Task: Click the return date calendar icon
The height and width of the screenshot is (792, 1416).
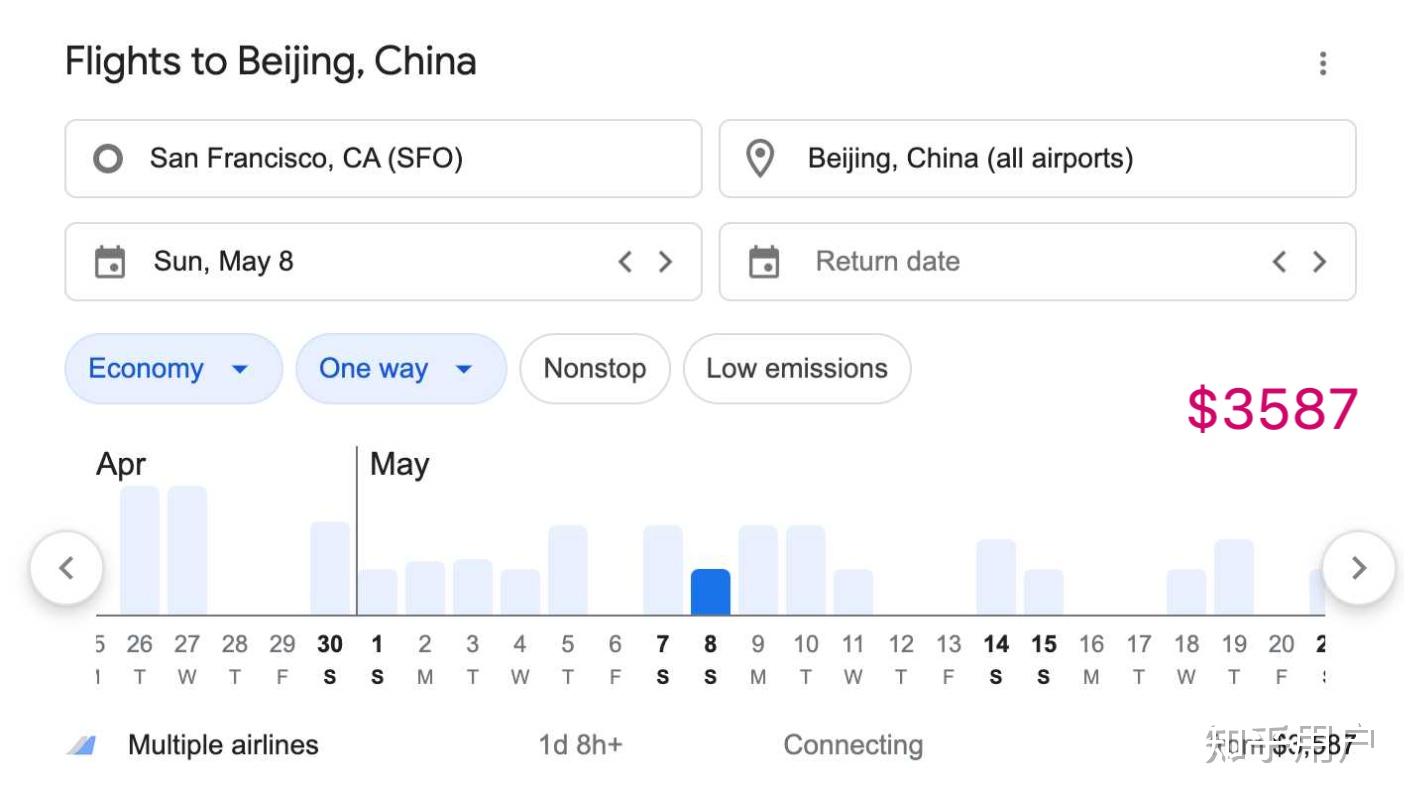Action: (764, 262)
